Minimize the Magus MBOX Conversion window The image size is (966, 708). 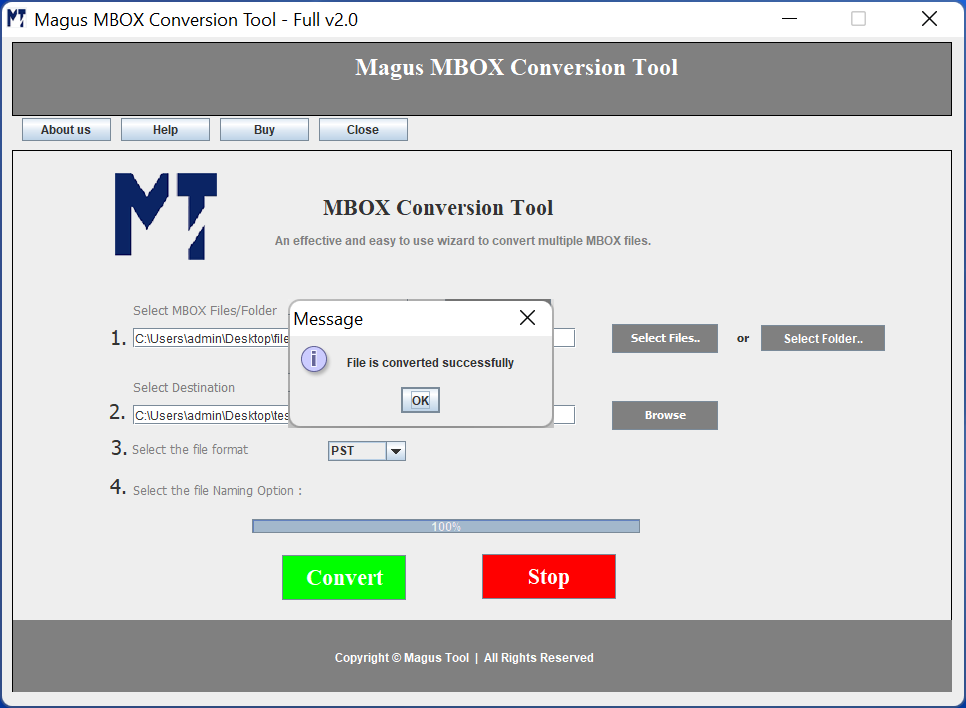(x=788, y=19)
